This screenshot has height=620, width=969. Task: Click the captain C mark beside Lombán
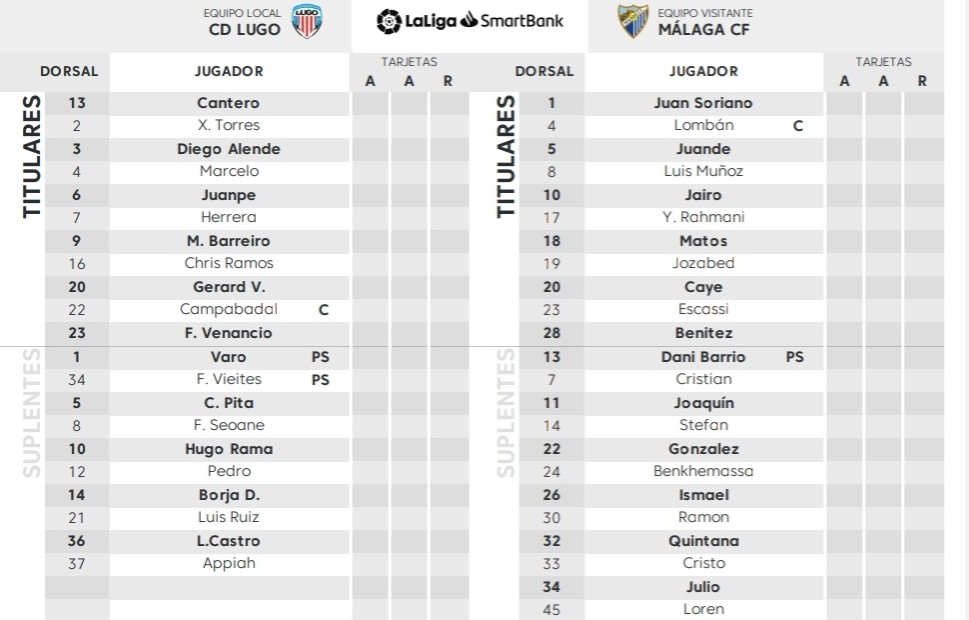click(x=798, y=126)
